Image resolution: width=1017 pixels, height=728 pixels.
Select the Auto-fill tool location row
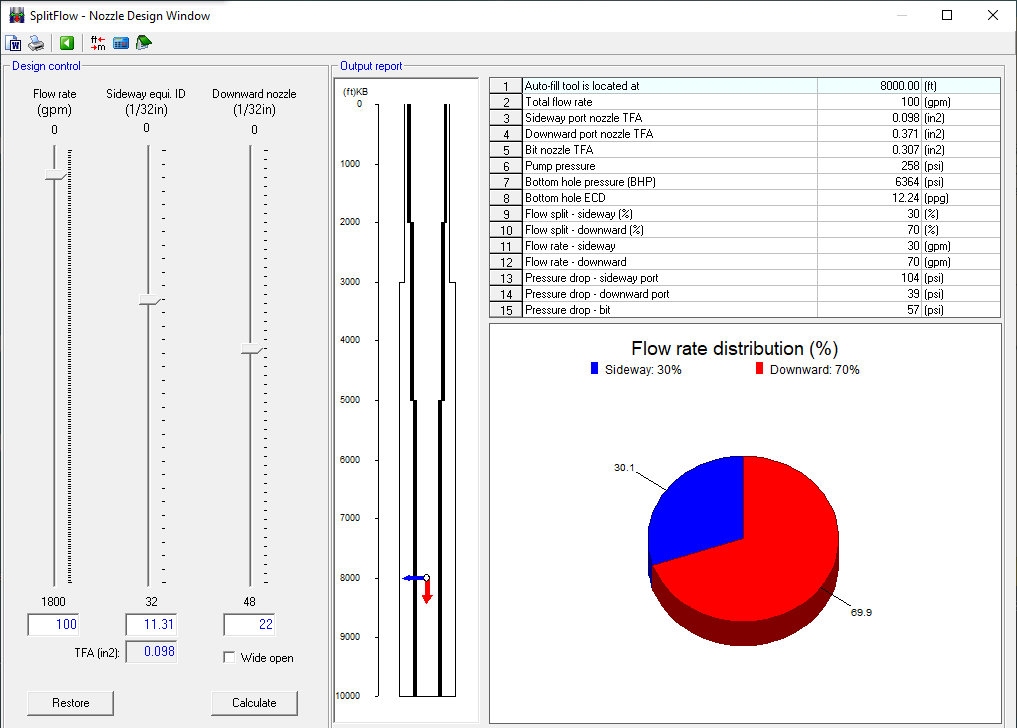pos(670,86)
